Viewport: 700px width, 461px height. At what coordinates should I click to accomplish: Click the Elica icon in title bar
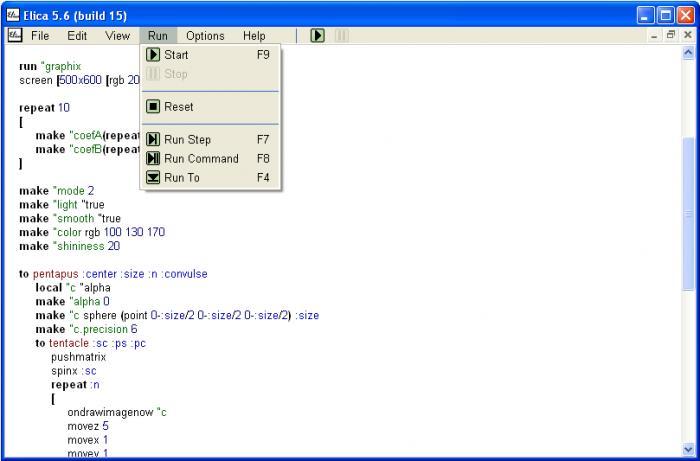13,16
